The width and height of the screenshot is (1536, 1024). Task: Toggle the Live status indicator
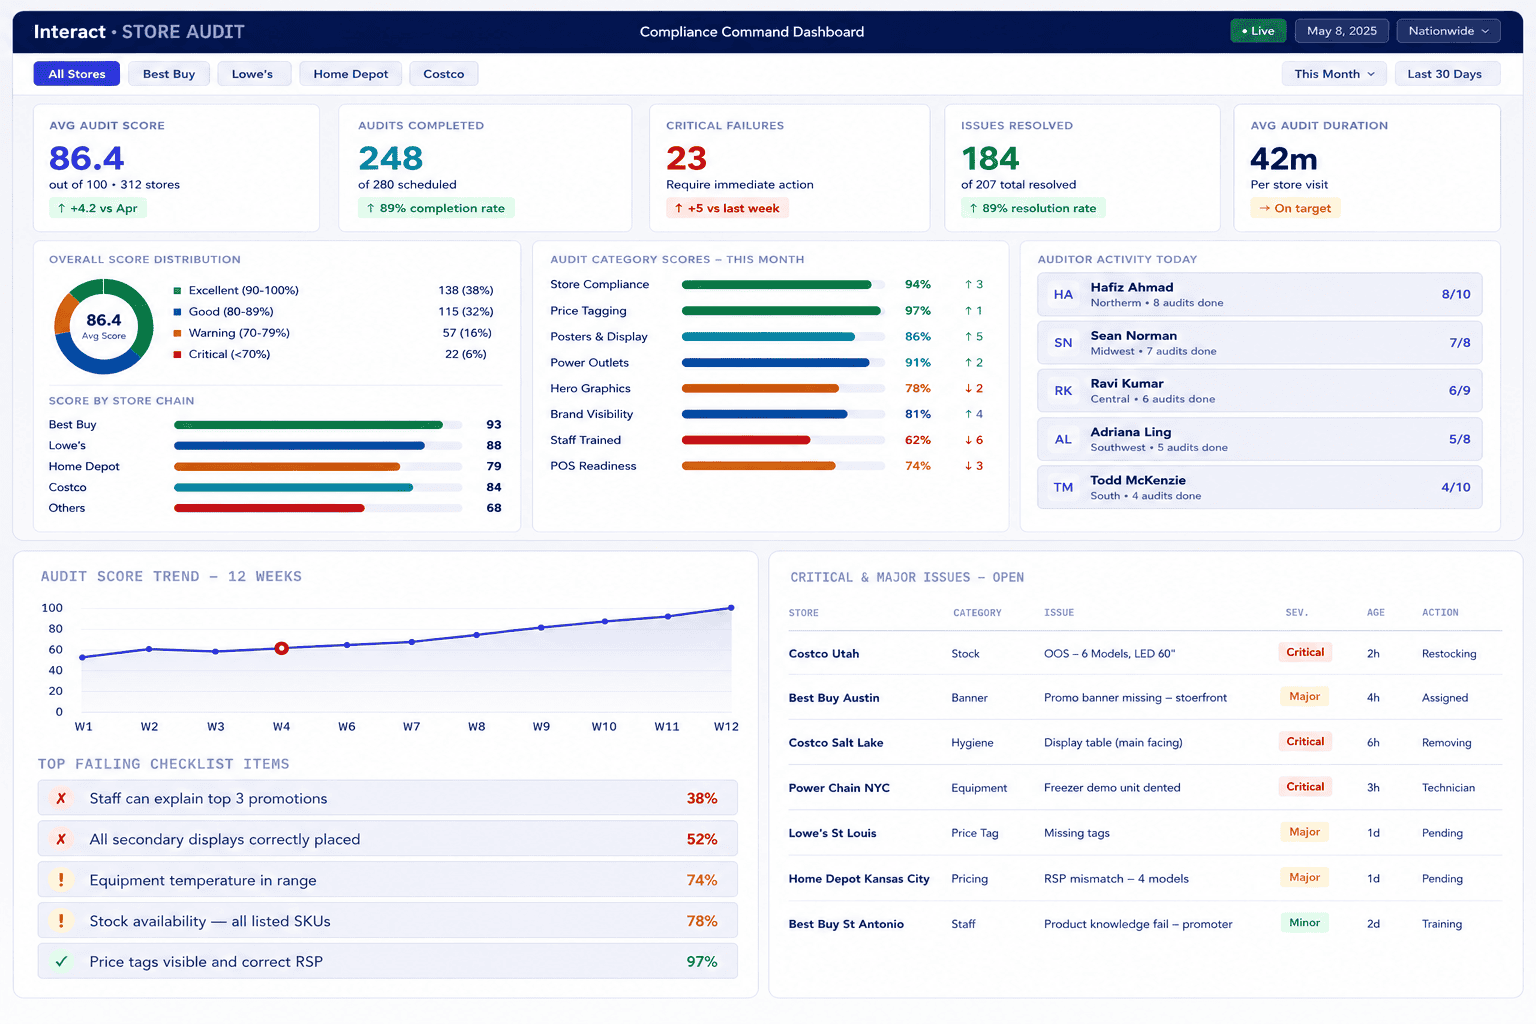pos(1258,31)
